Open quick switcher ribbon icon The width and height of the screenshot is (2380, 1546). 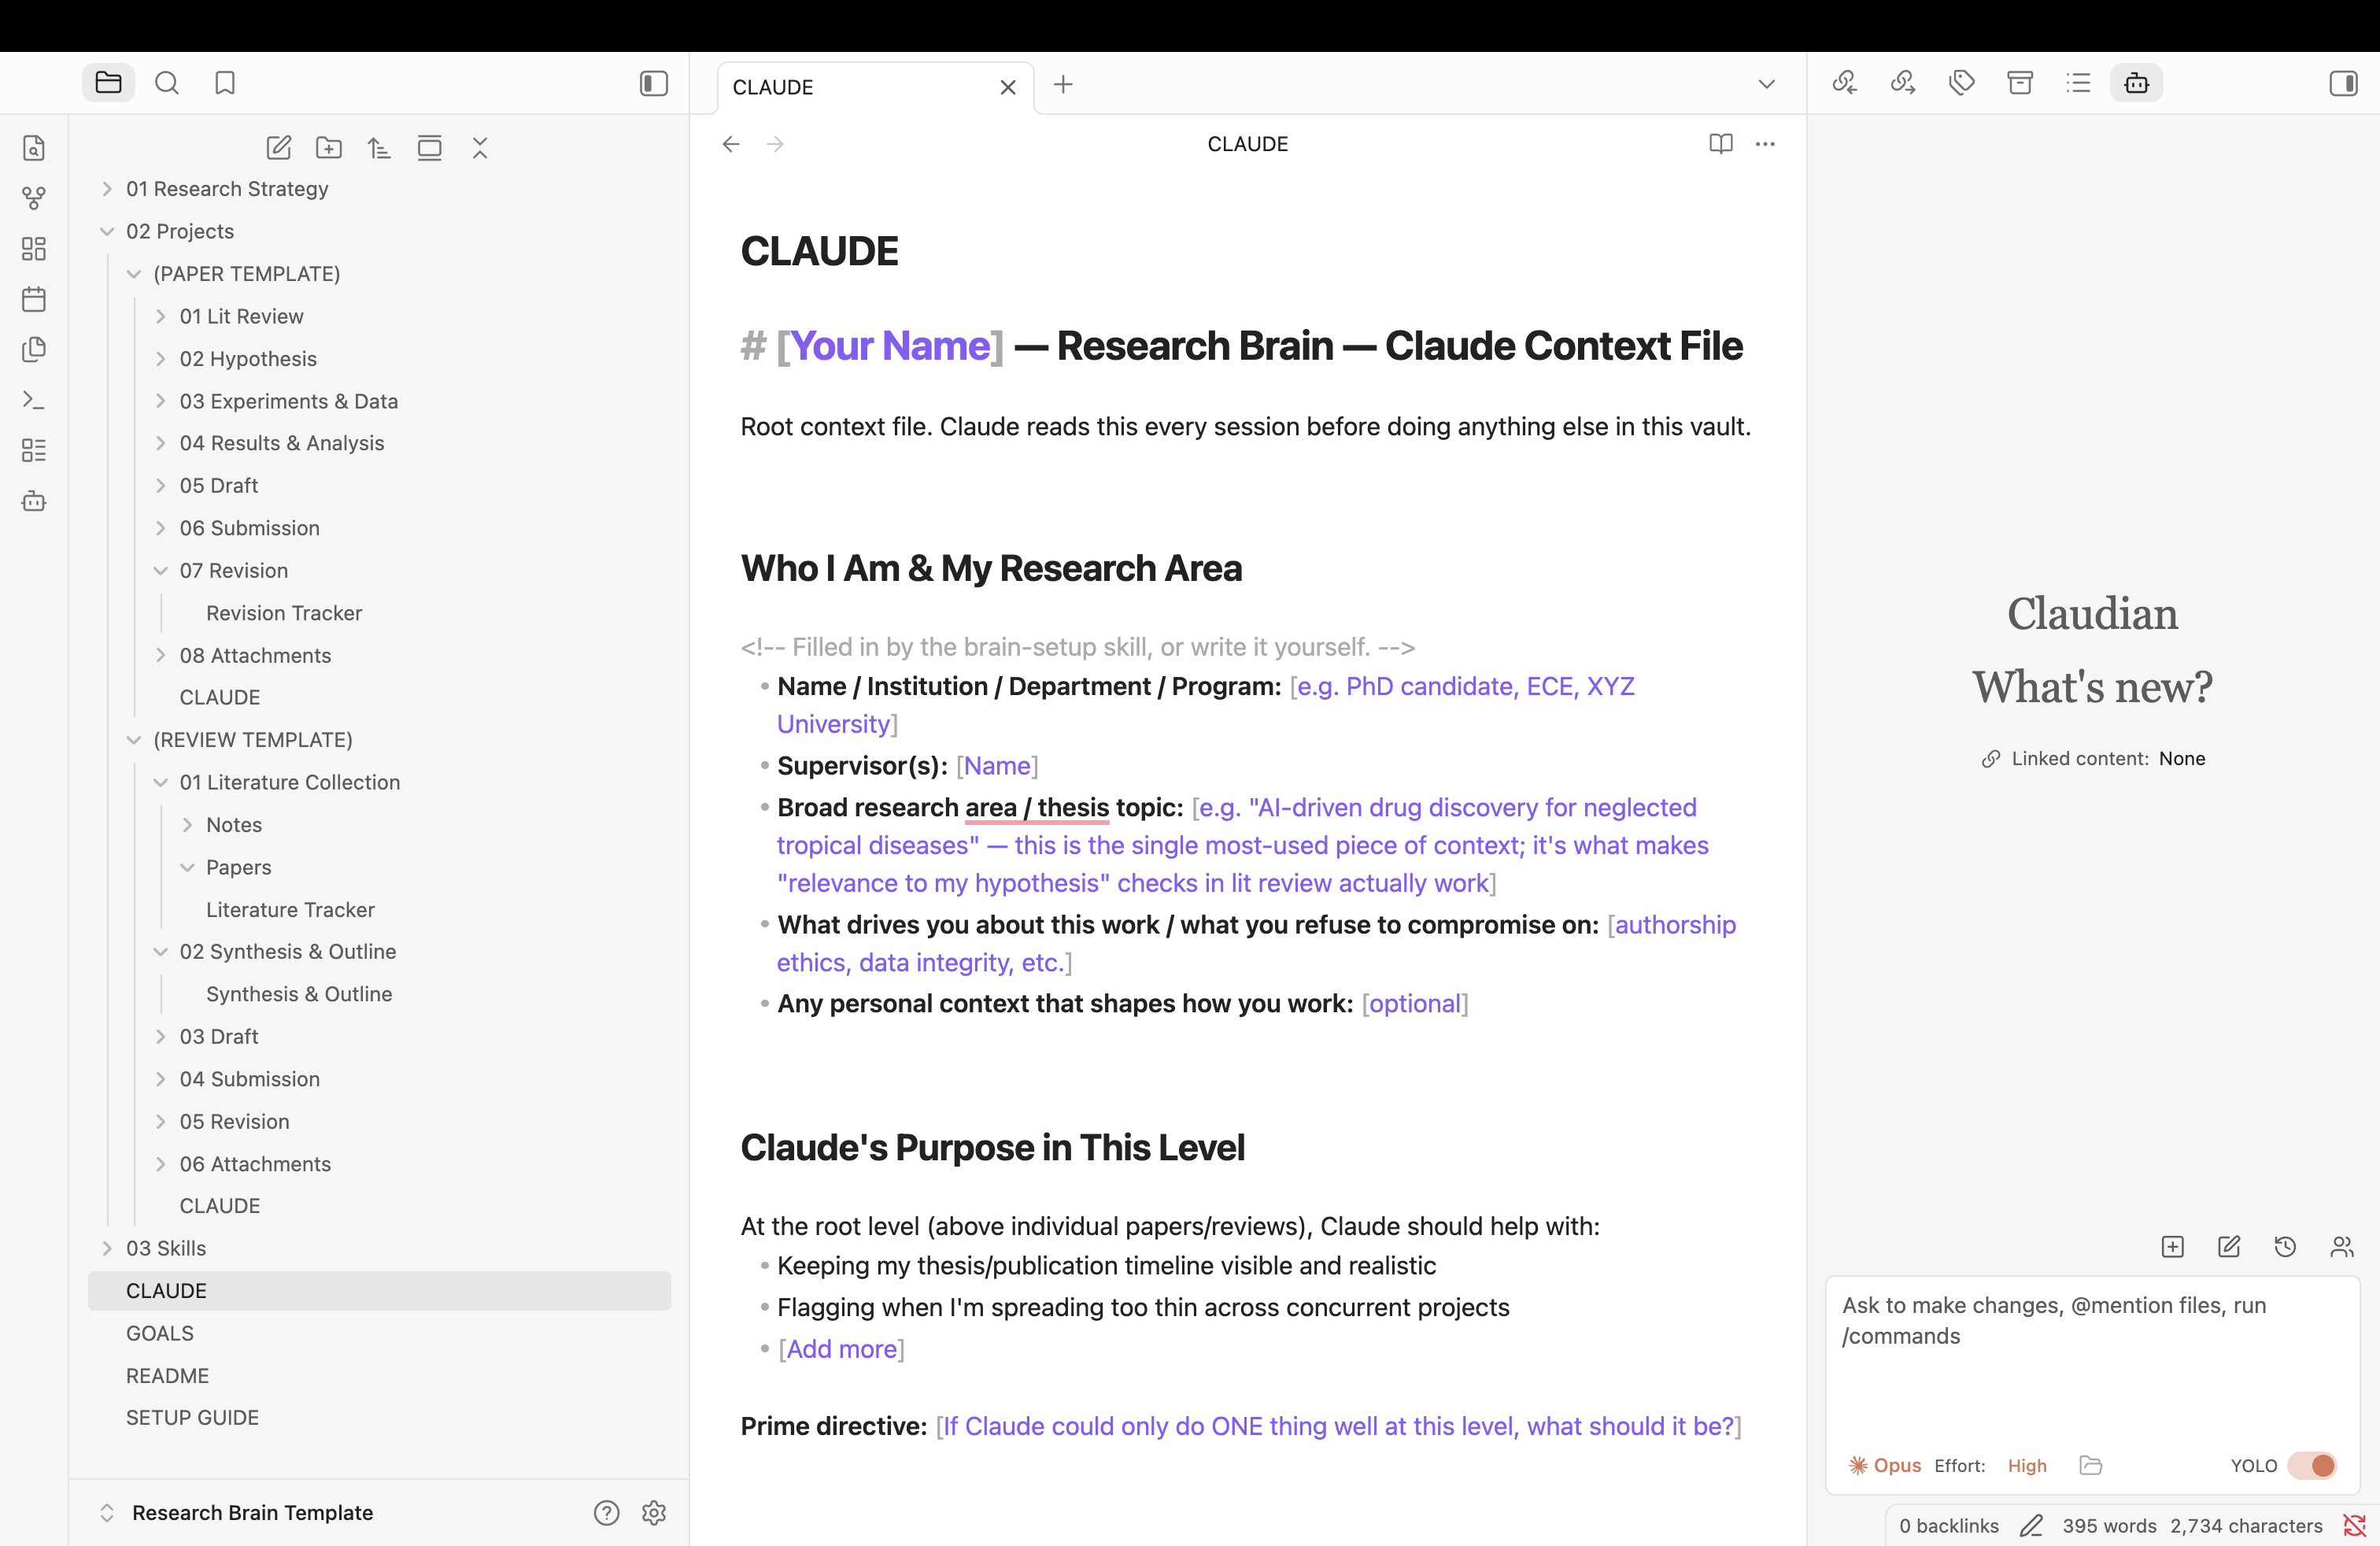coord(34,148)
